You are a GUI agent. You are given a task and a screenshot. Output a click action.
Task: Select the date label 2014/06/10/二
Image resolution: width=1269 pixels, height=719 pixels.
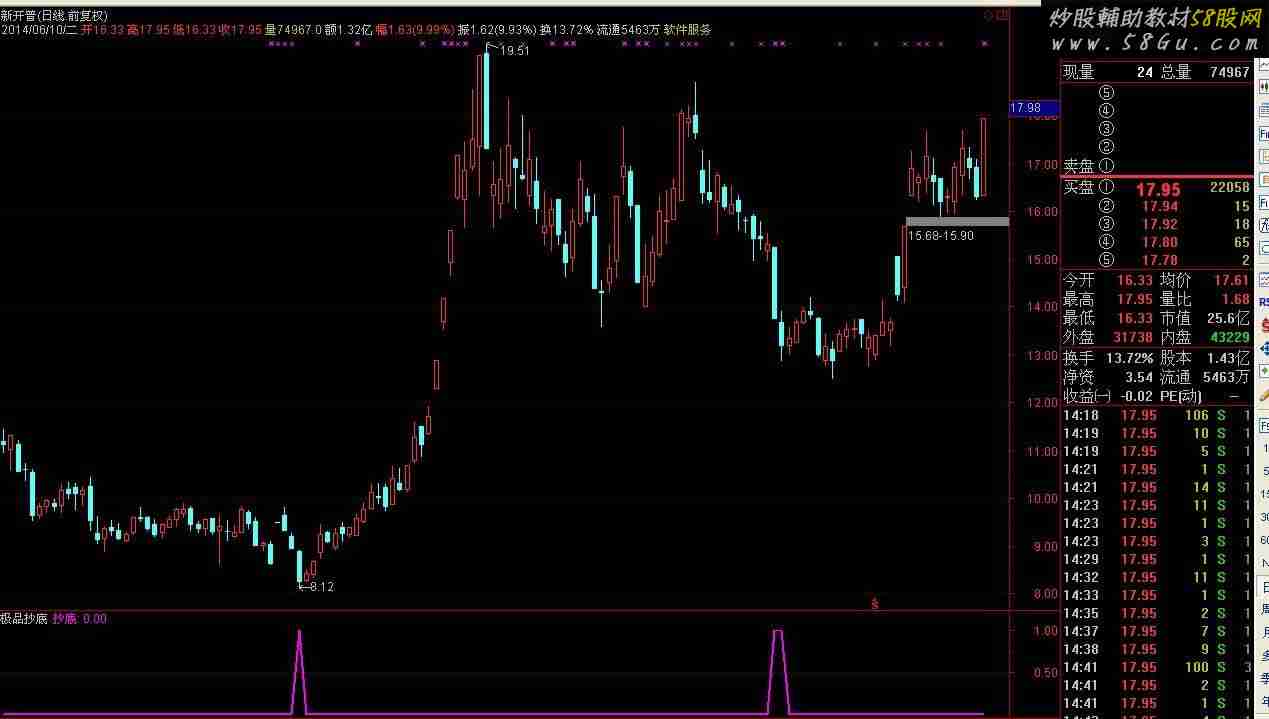(x=41, y=30)
